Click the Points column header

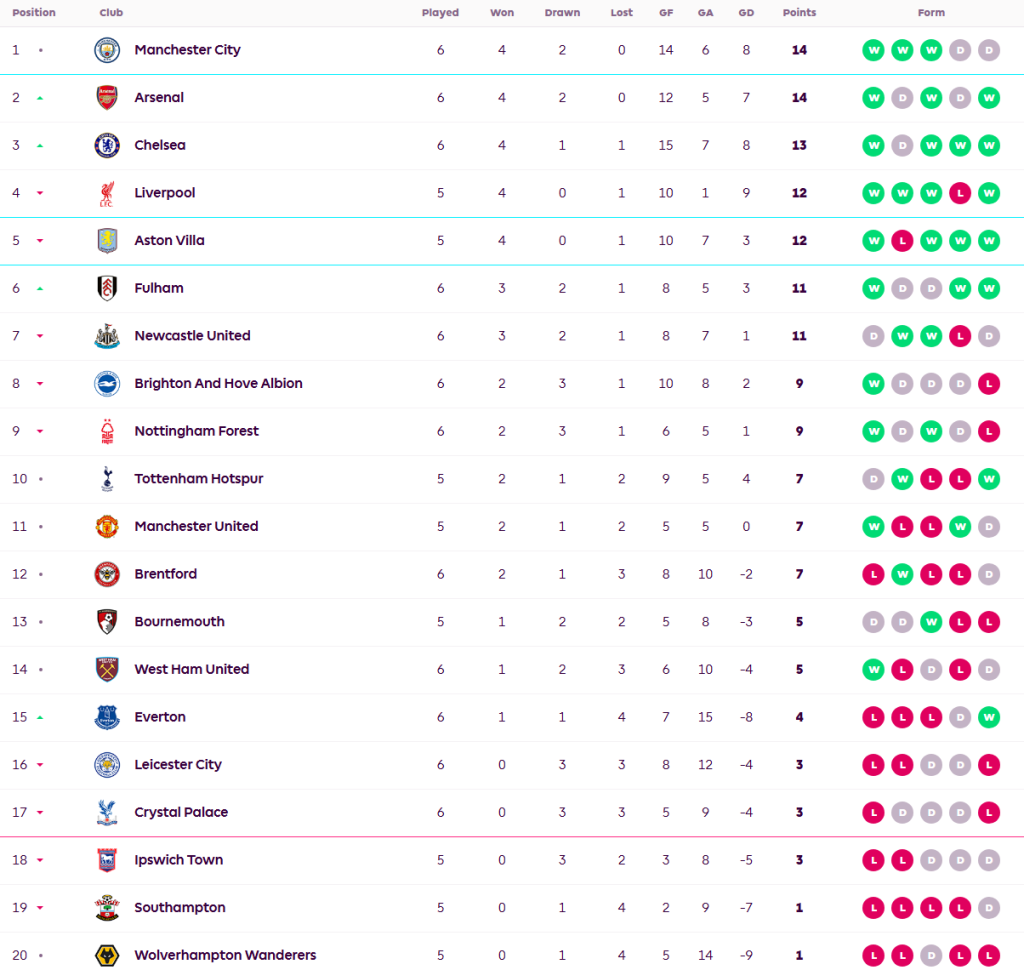[799, 13]
